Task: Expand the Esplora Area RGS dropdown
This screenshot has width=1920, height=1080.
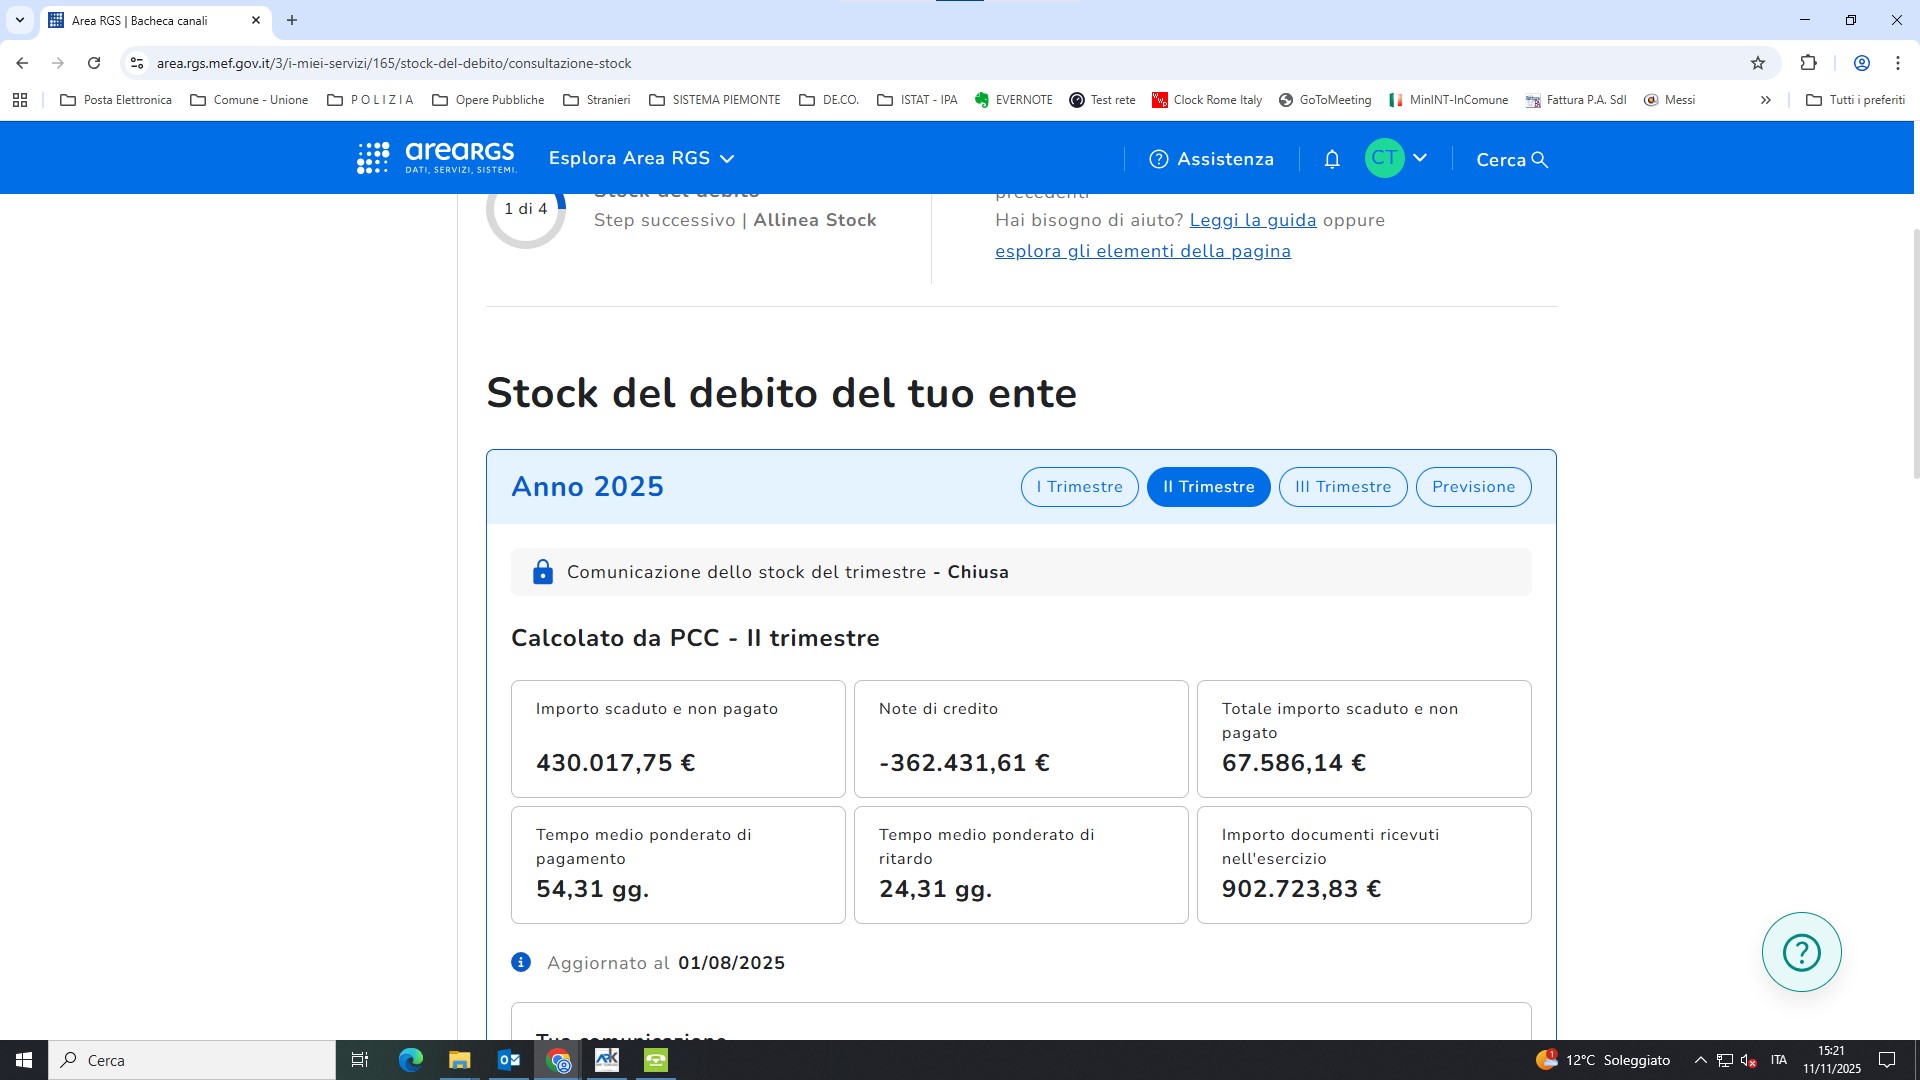Action: 641,158
